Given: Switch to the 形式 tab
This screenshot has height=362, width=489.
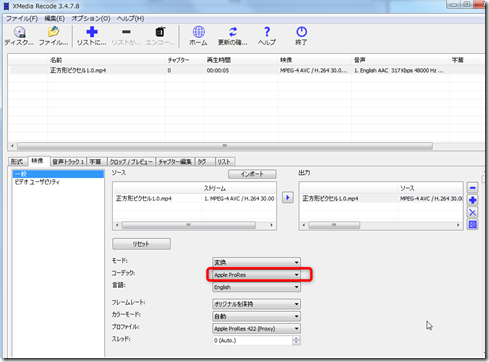Looking at the screenshot, I should [17, 162].
